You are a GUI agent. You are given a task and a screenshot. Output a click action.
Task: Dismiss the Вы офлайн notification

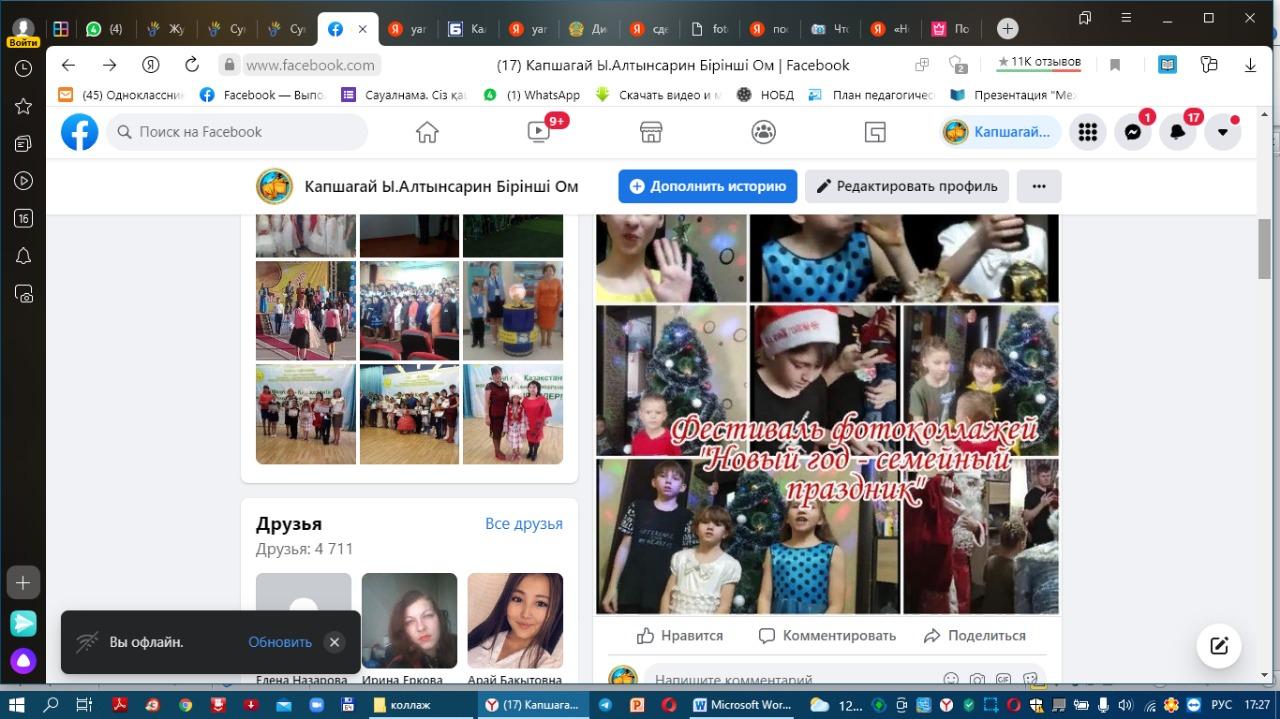coord(334,642)
